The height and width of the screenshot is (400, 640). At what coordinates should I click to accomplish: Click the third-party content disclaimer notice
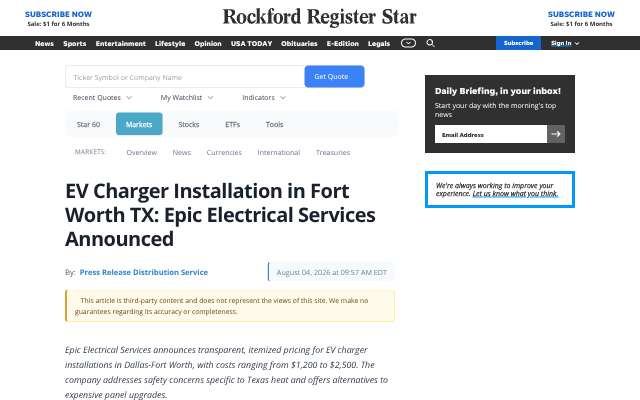pyautogui.click(x=230, y=306)
